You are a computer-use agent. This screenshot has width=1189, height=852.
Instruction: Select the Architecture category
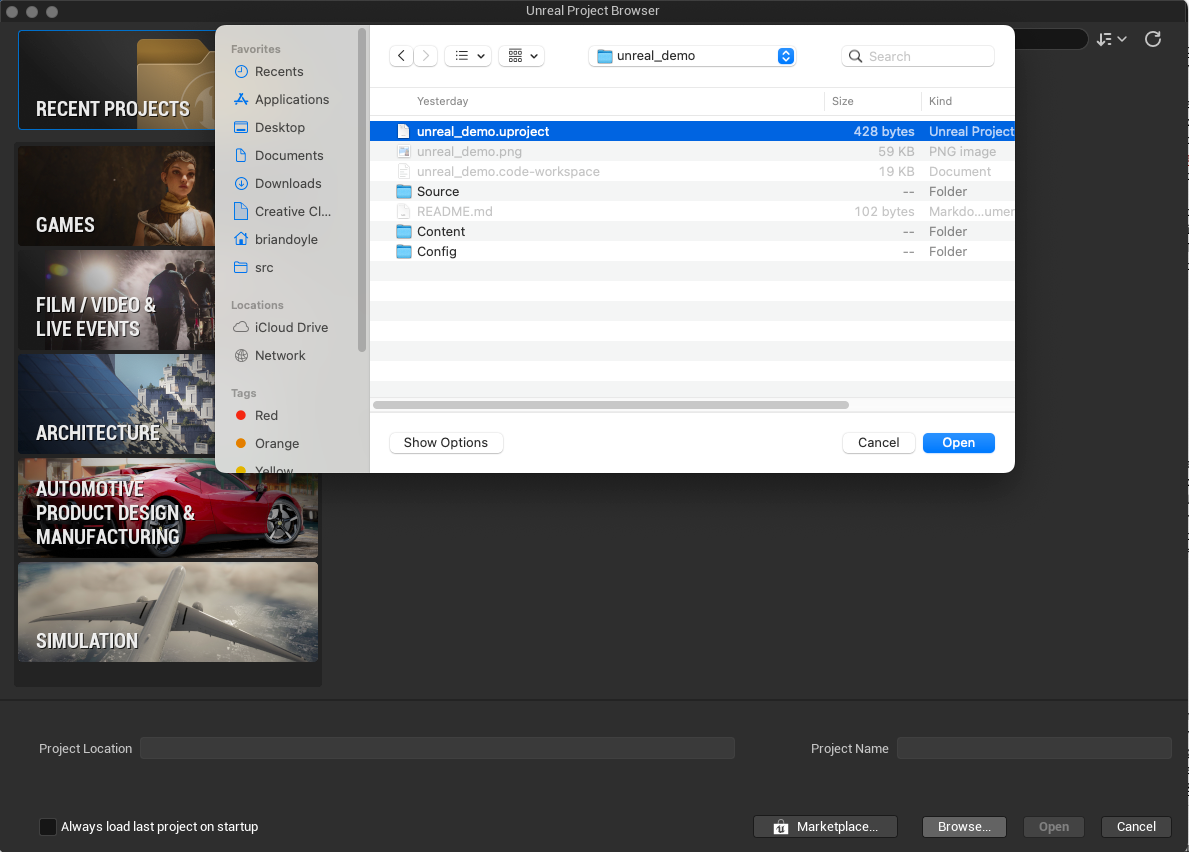(117, 404)
